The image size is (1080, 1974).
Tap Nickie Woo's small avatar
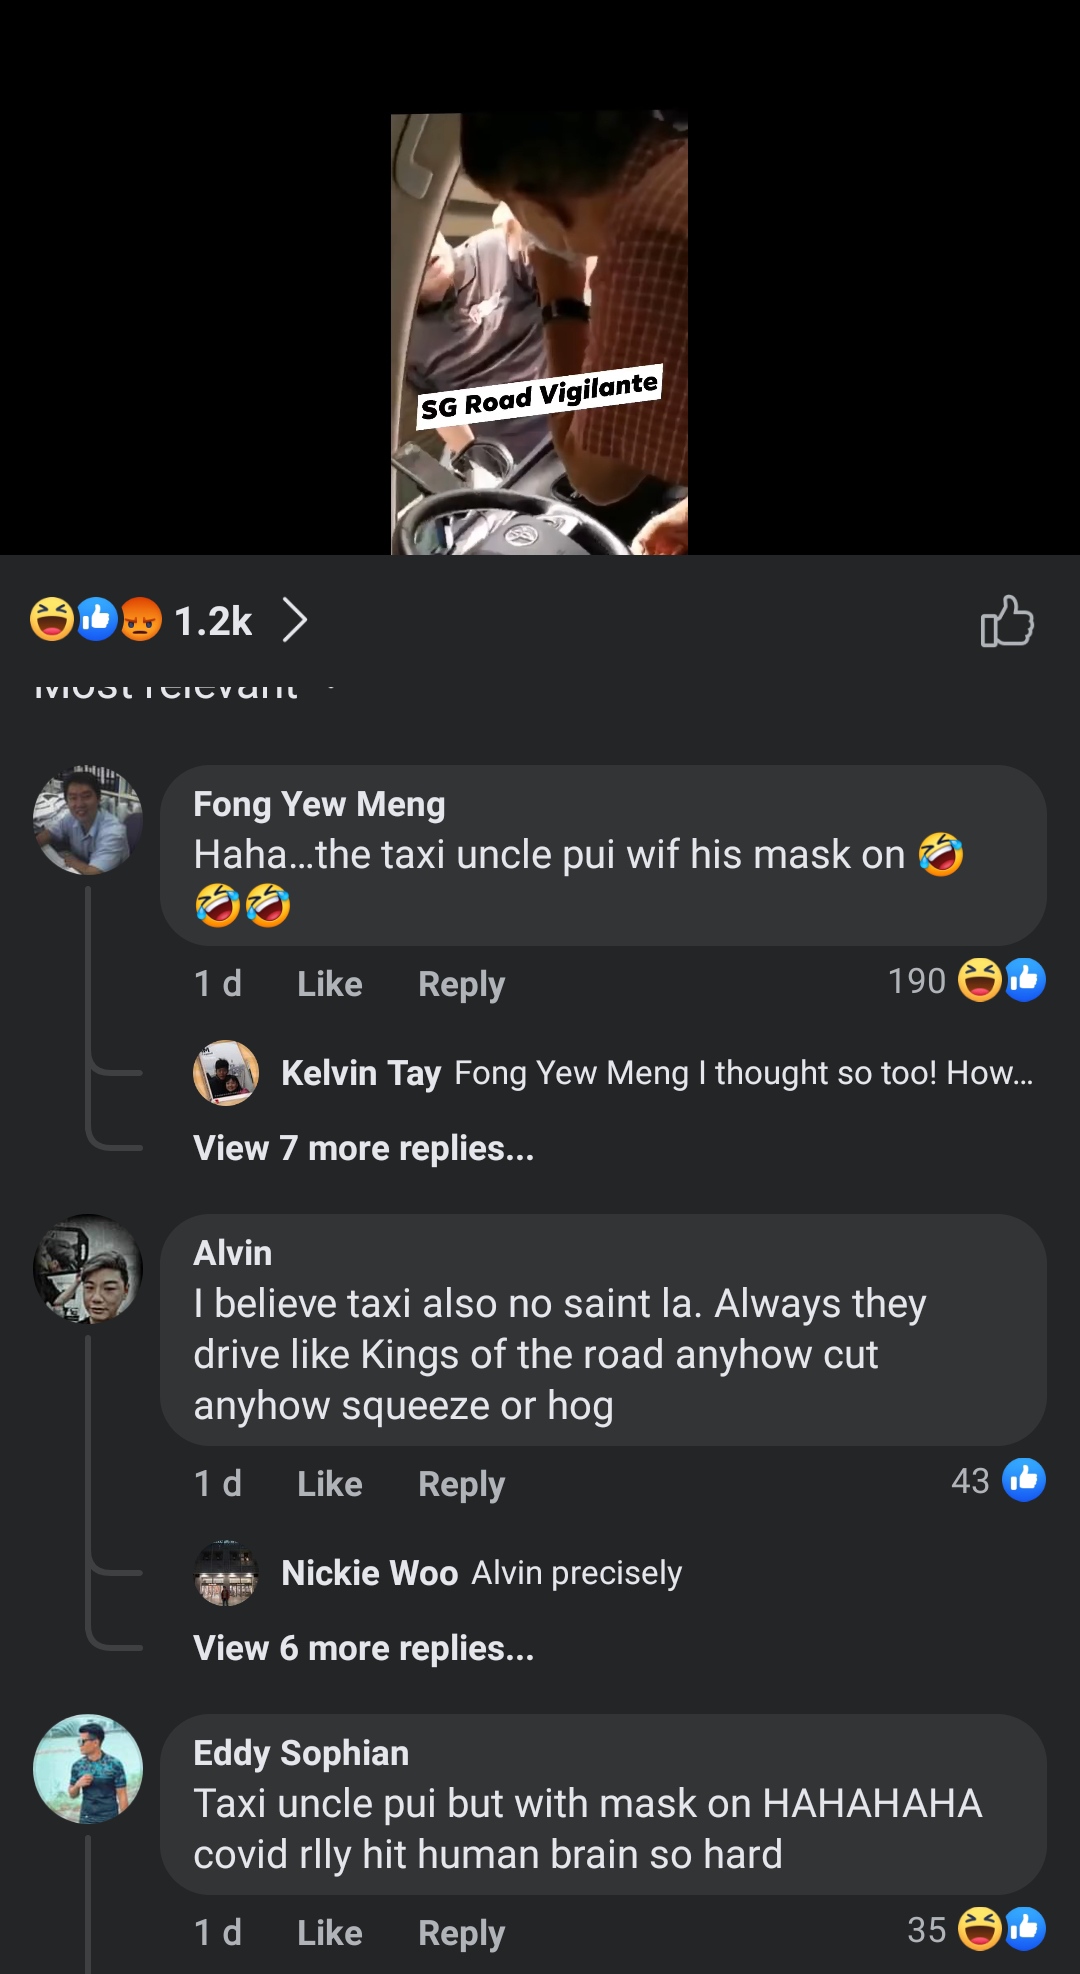226,1573
